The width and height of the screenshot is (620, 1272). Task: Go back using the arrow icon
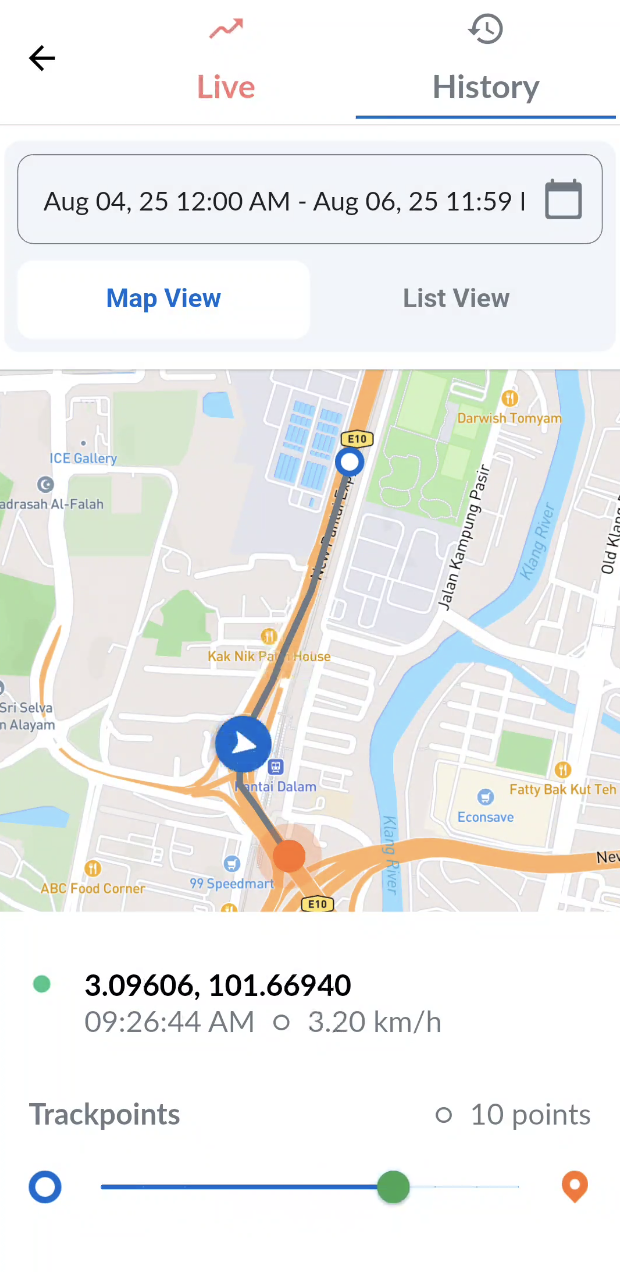coord(42,59)
